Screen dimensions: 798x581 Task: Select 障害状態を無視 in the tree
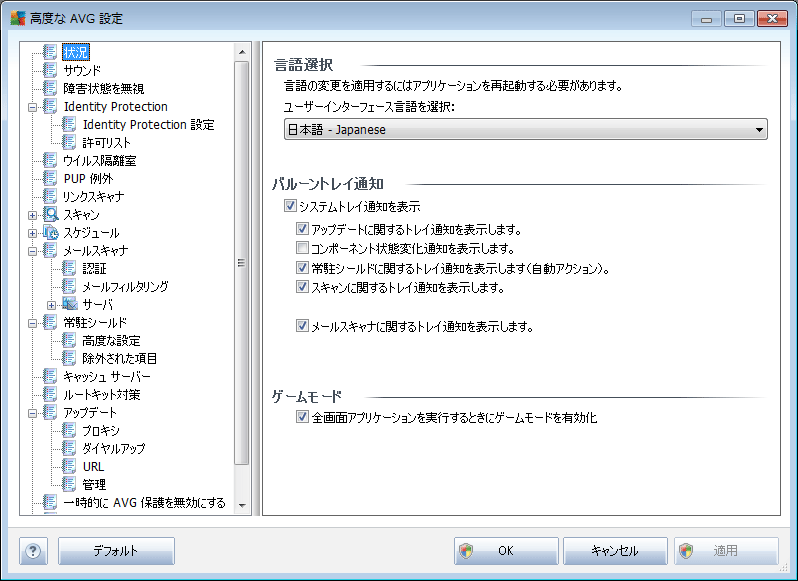pos(104,89)
